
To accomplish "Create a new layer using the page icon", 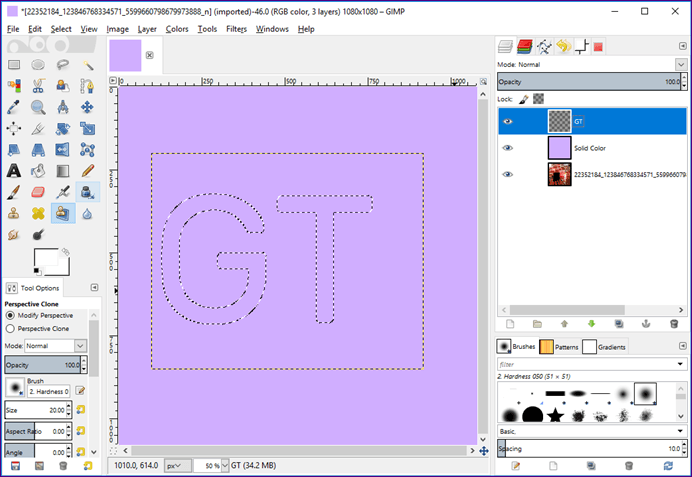I will (510, 324).
